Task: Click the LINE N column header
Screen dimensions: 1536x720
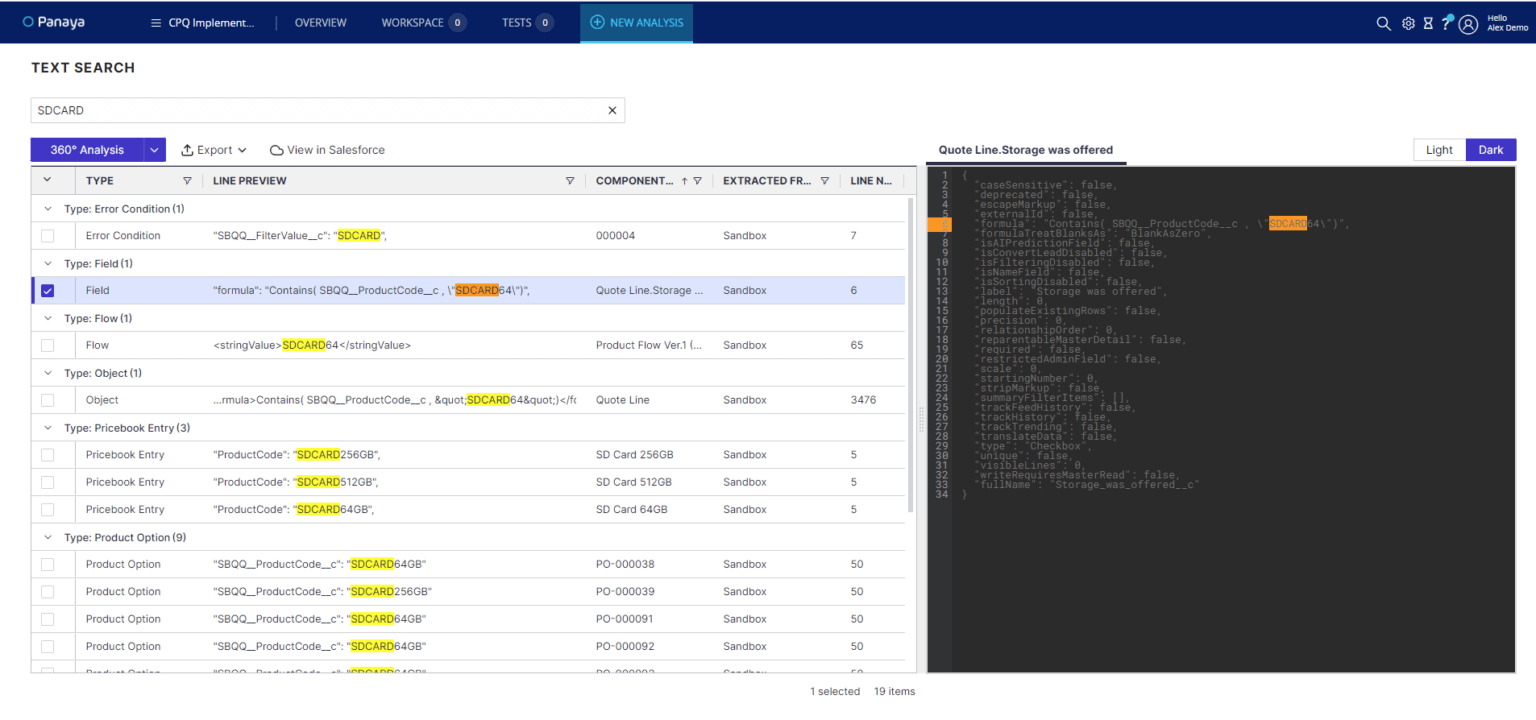Action: pyautogui.click(x=872, y=181)
